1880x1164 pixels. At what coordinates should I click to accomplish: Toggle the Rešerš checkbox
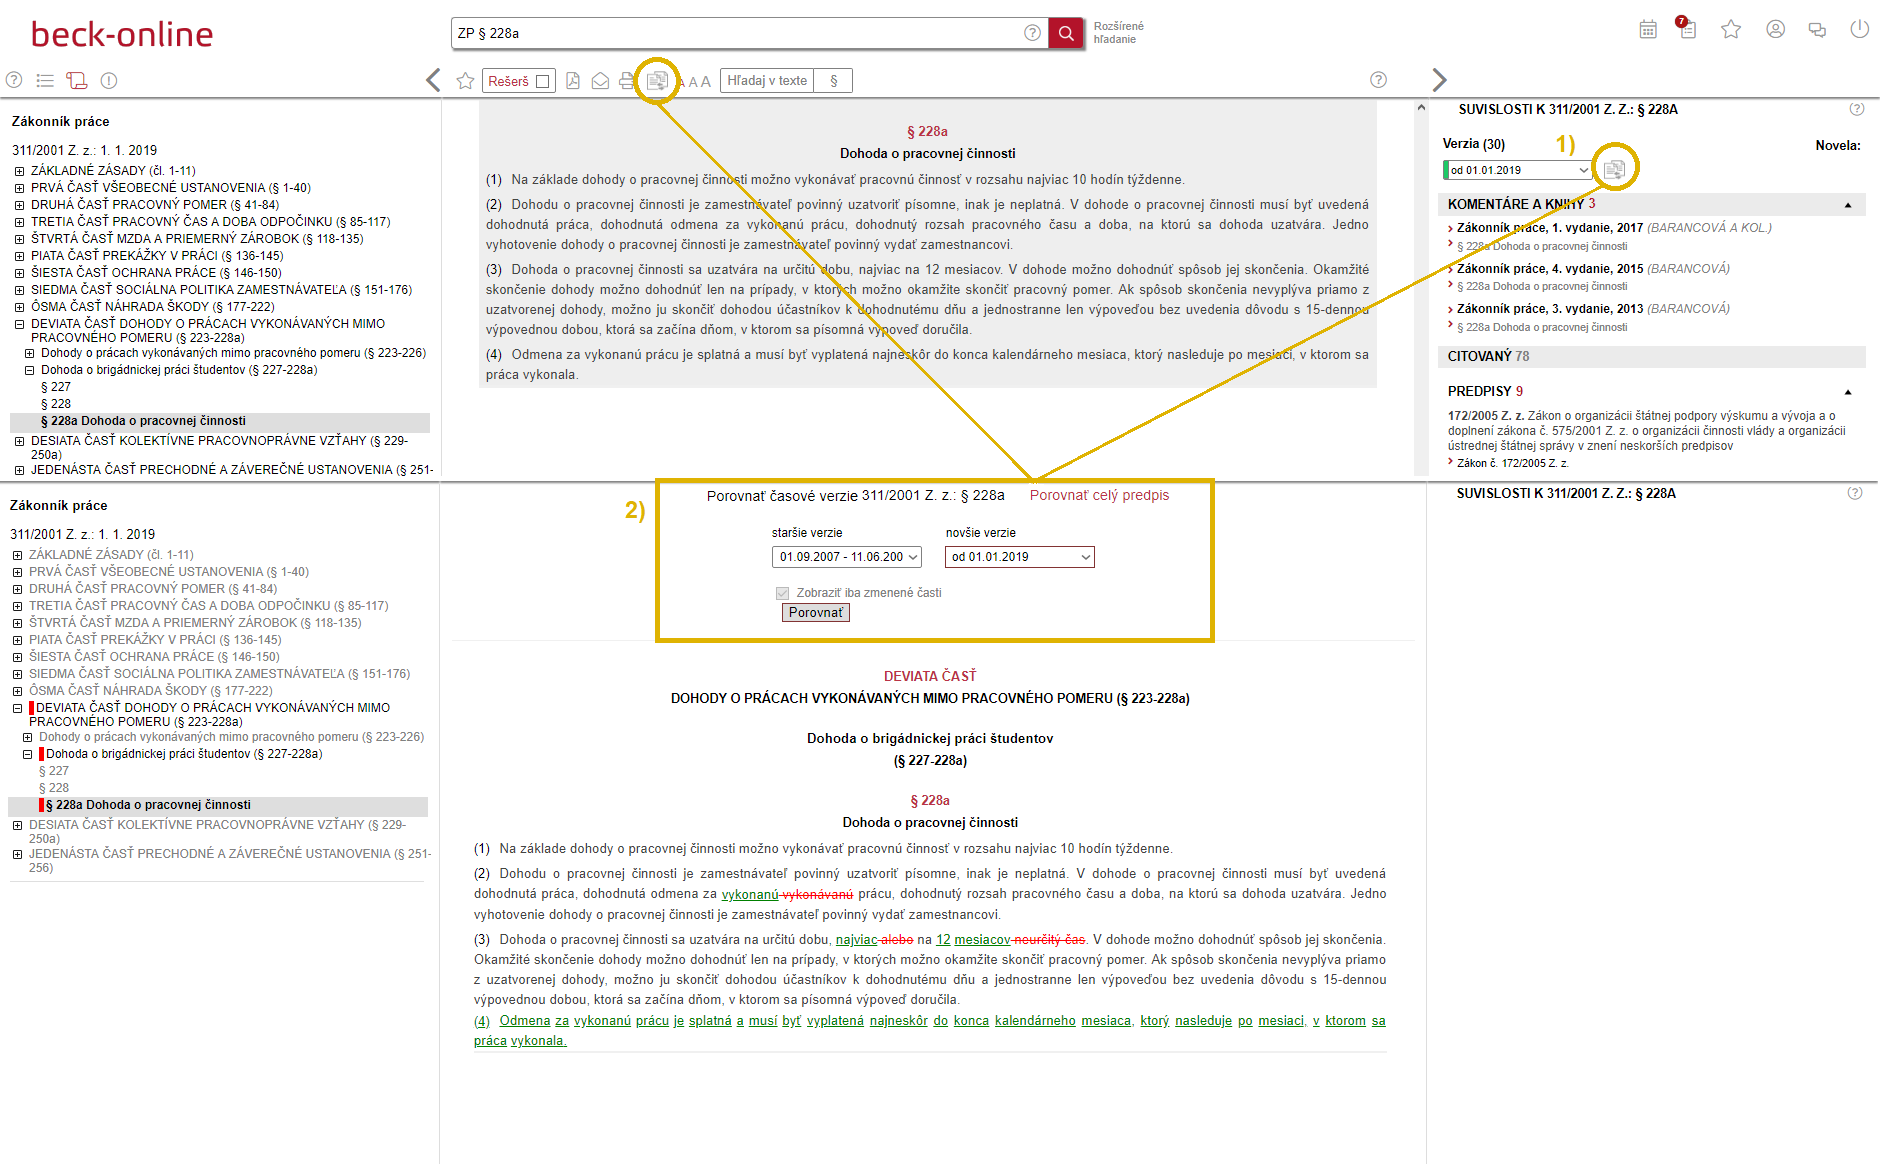tap(543, 81)
